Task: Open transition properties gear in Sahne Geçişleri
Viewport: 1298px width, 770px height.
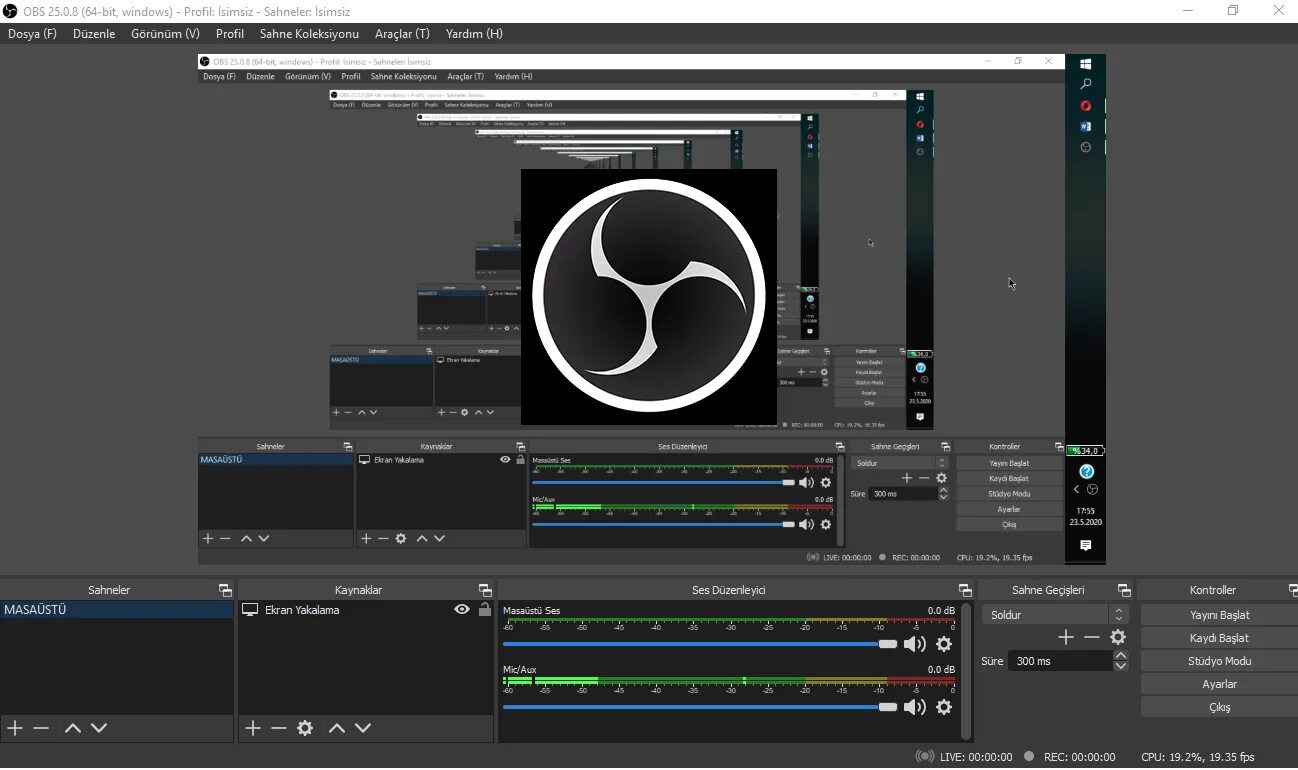Action: click(x=1118, y=637)
